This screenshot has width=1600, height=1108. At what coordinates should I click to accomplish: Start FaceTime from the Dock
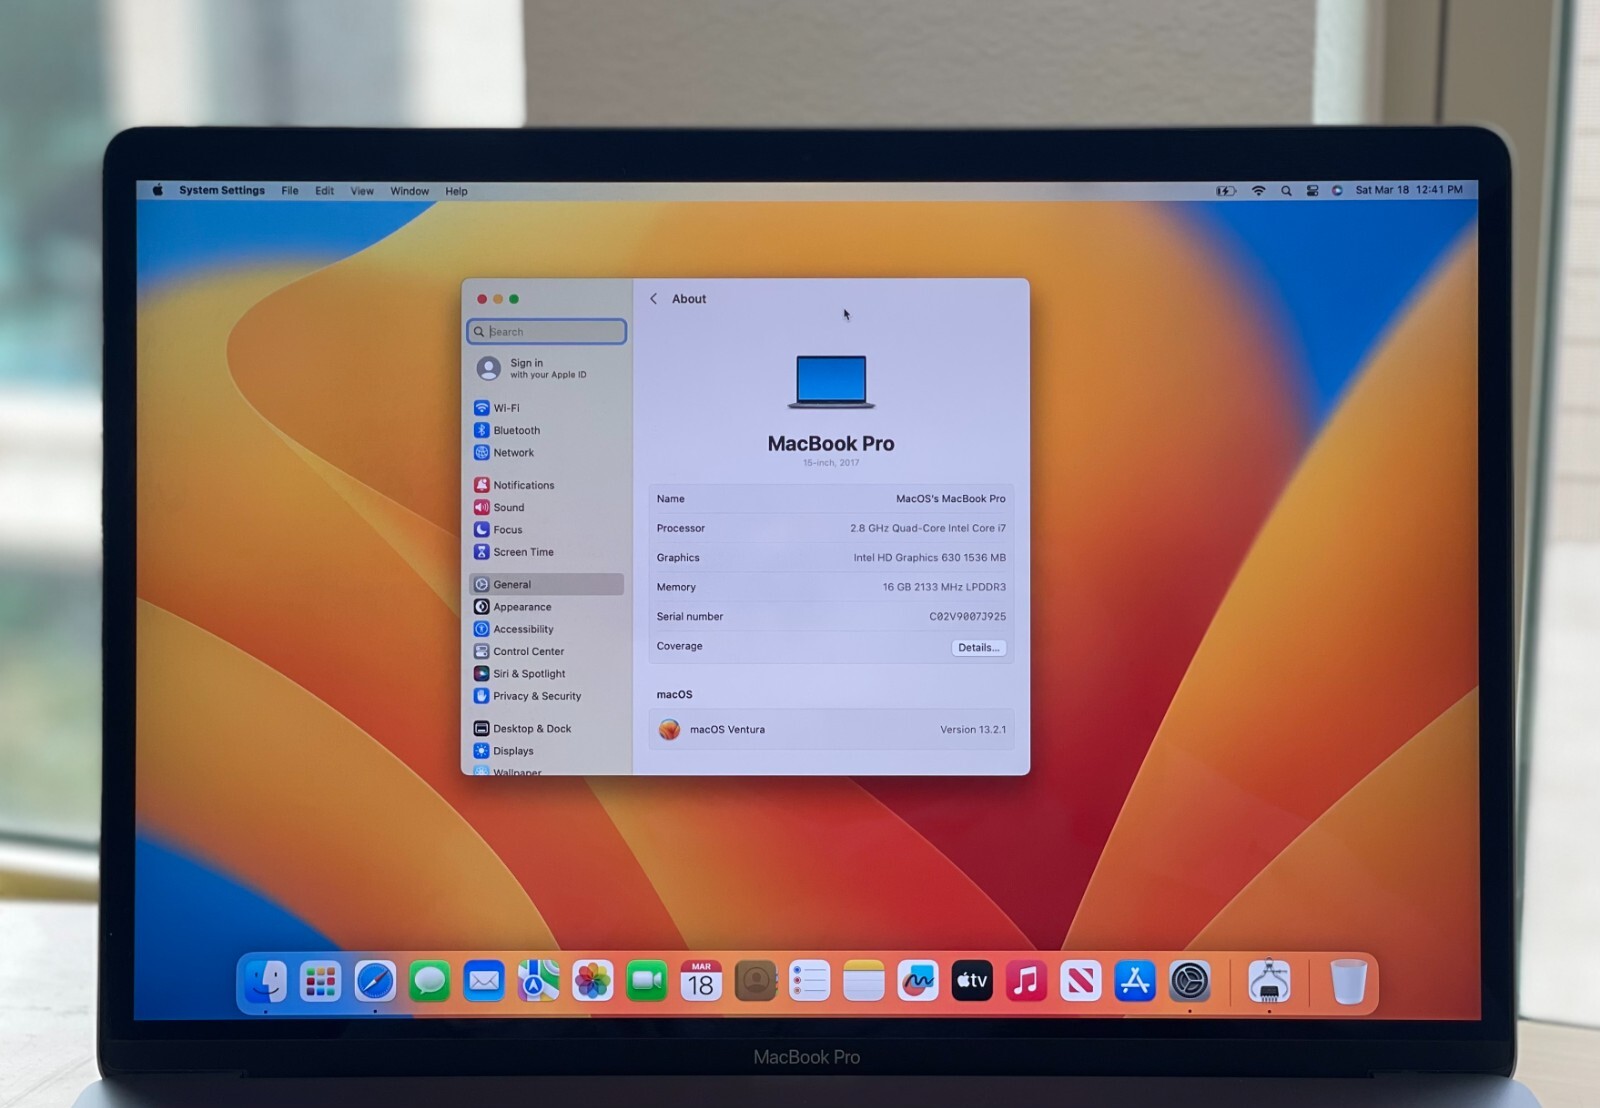[x=647, y=981]
